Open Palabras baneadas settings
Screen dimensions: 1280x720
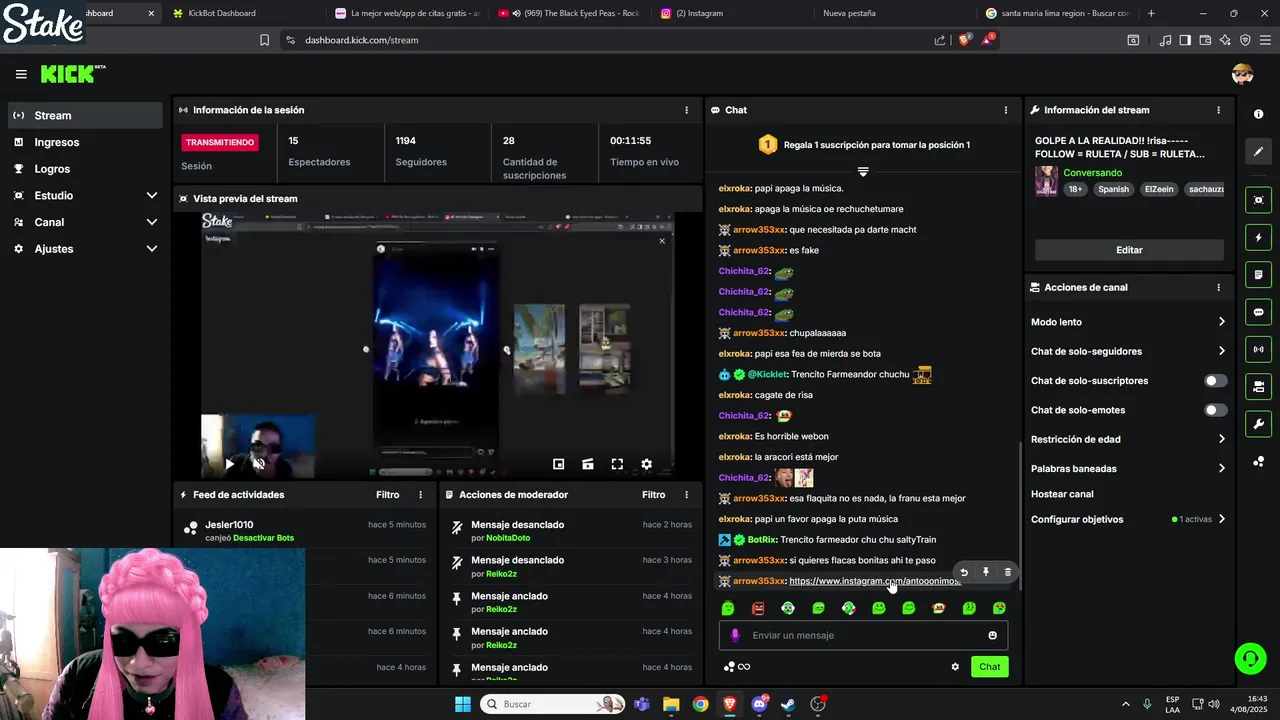click(1128, 468)
